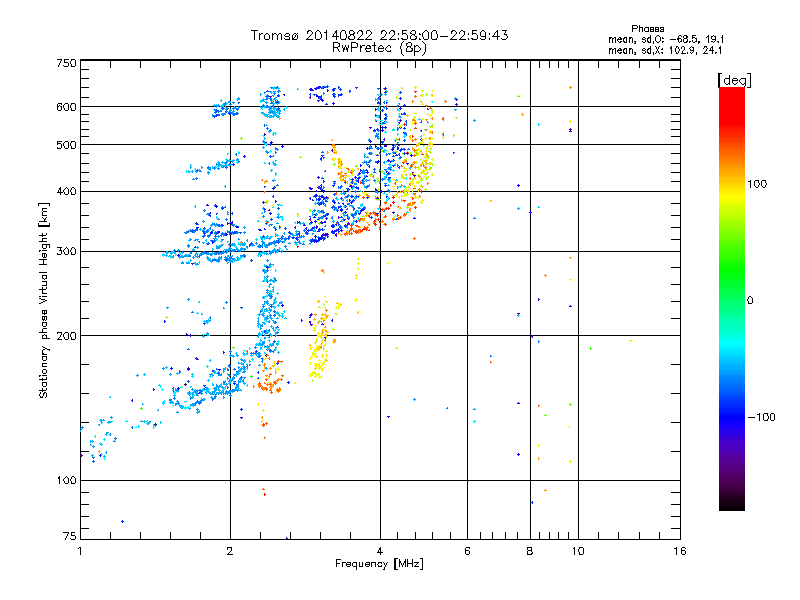Image resolution: width=800 pixels, height=600 pixels.
Task: Click the height axis tick label "600"
Action: (66, 107)
